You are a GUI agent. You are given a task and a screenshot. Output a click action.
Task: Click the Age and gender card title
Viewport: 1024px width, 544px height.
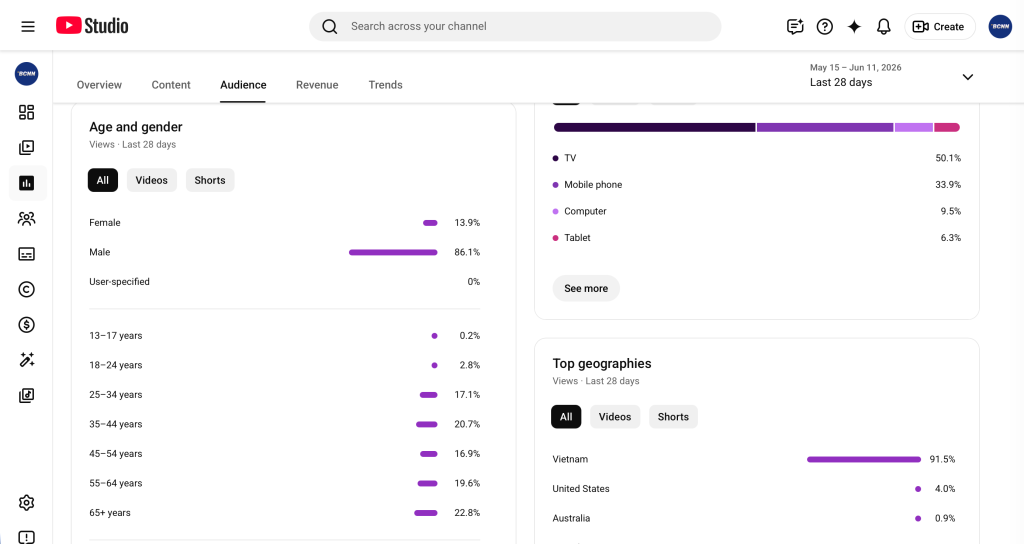click(136, 127)
